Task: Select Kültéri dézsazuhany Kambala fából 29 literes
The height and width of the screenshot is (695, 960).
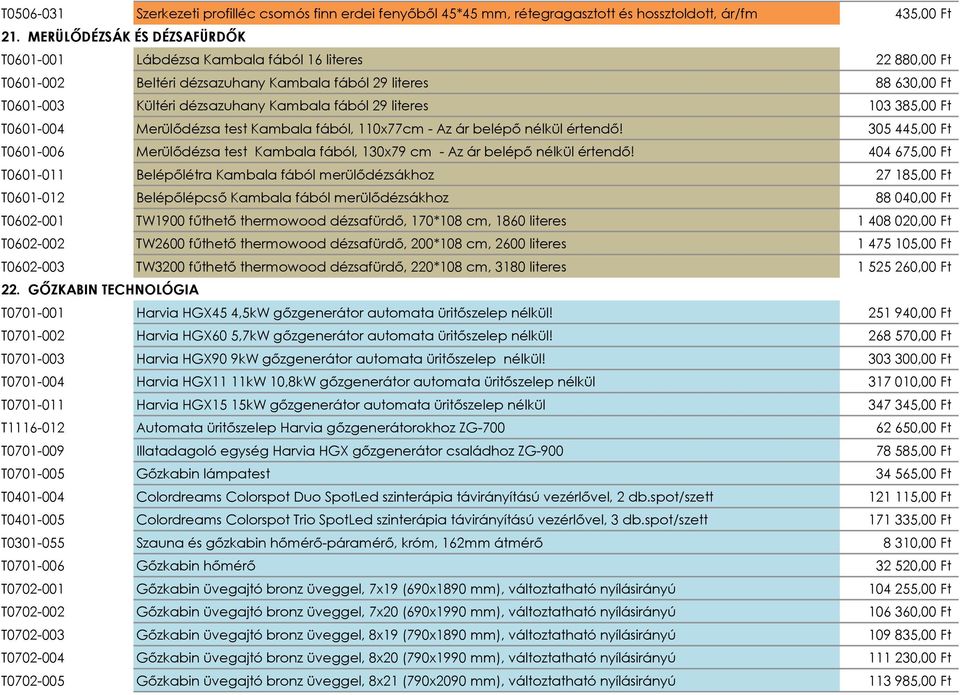Action: (487, 105)
